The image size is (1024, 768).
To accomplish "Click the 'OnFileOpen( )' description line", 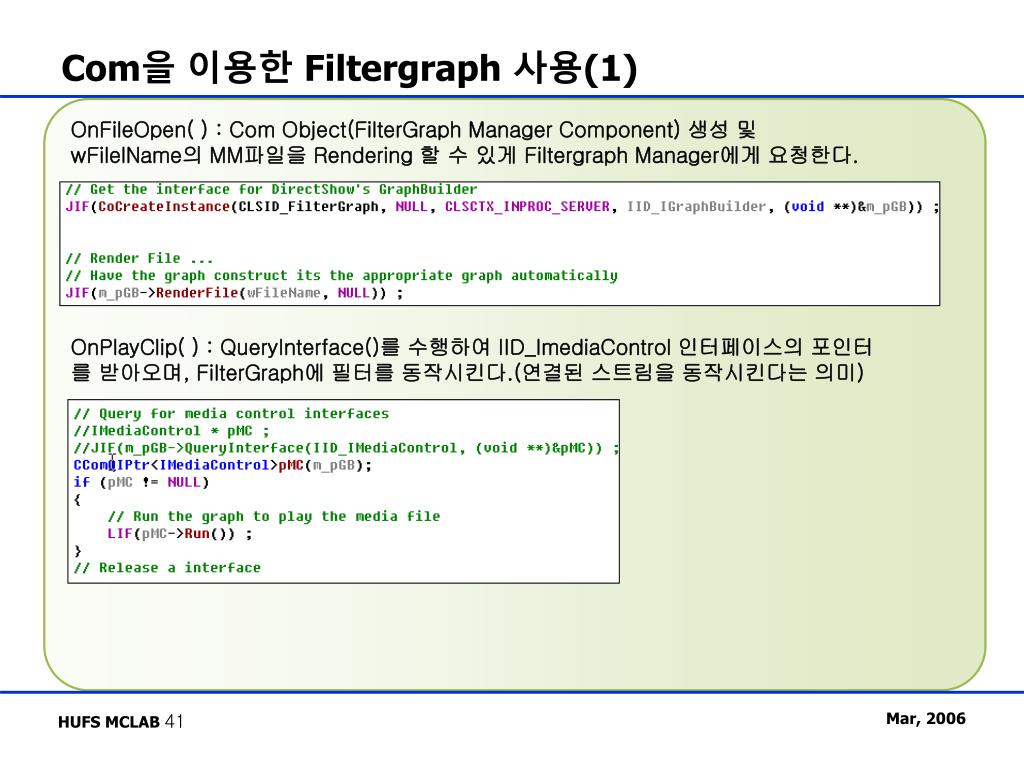I will tap(413, 129).
